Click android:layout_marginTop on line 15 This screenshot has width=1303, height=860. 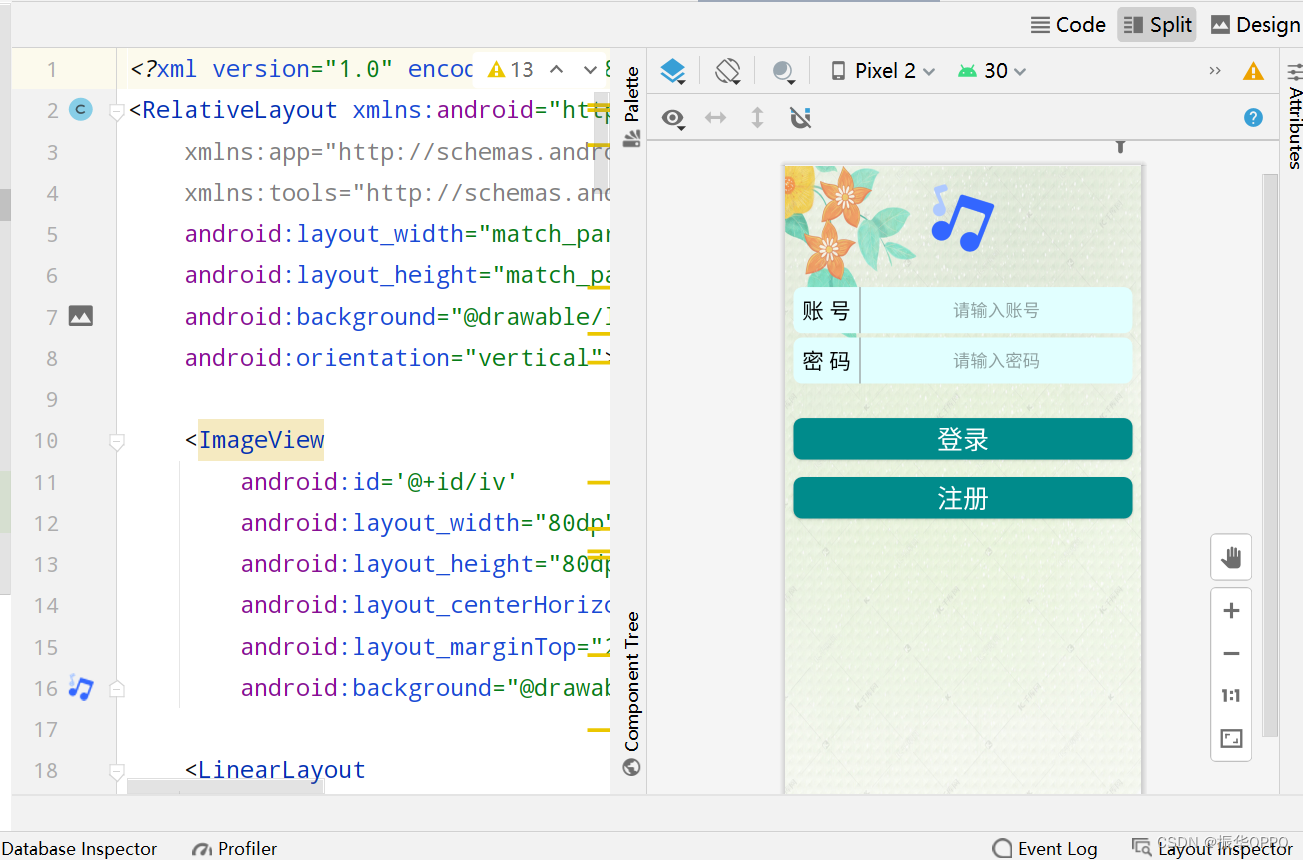[408, 647]
